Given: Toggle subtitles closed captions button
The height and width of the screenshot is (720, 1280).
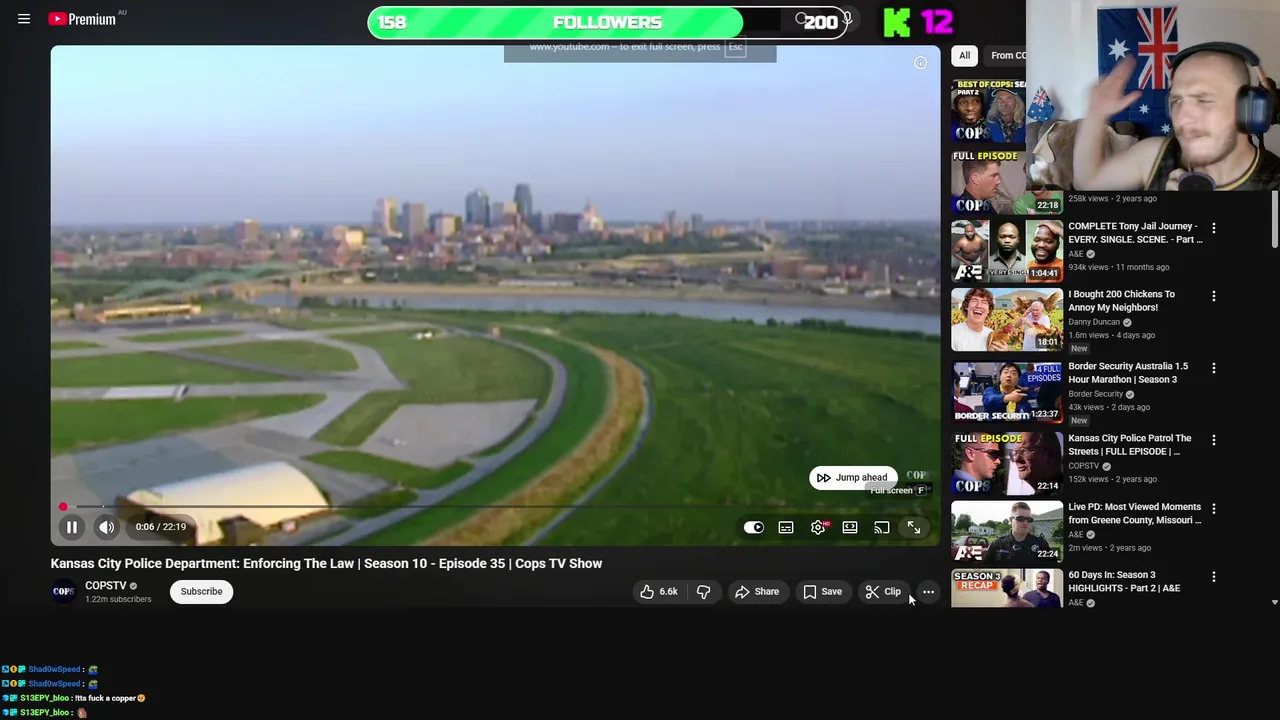Looking at the screenshot, I should [x=786, y=527].
